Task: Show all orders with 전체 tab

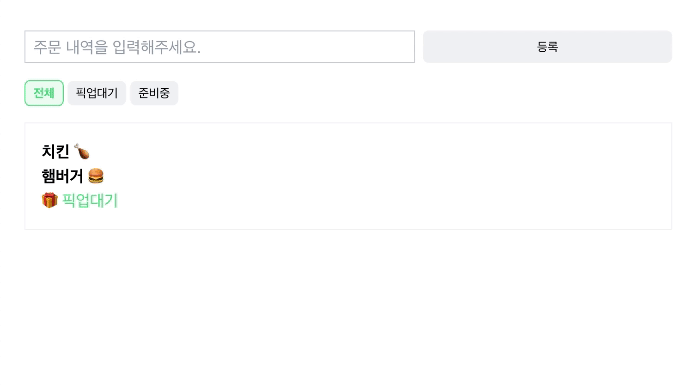Action: point(44,93)
